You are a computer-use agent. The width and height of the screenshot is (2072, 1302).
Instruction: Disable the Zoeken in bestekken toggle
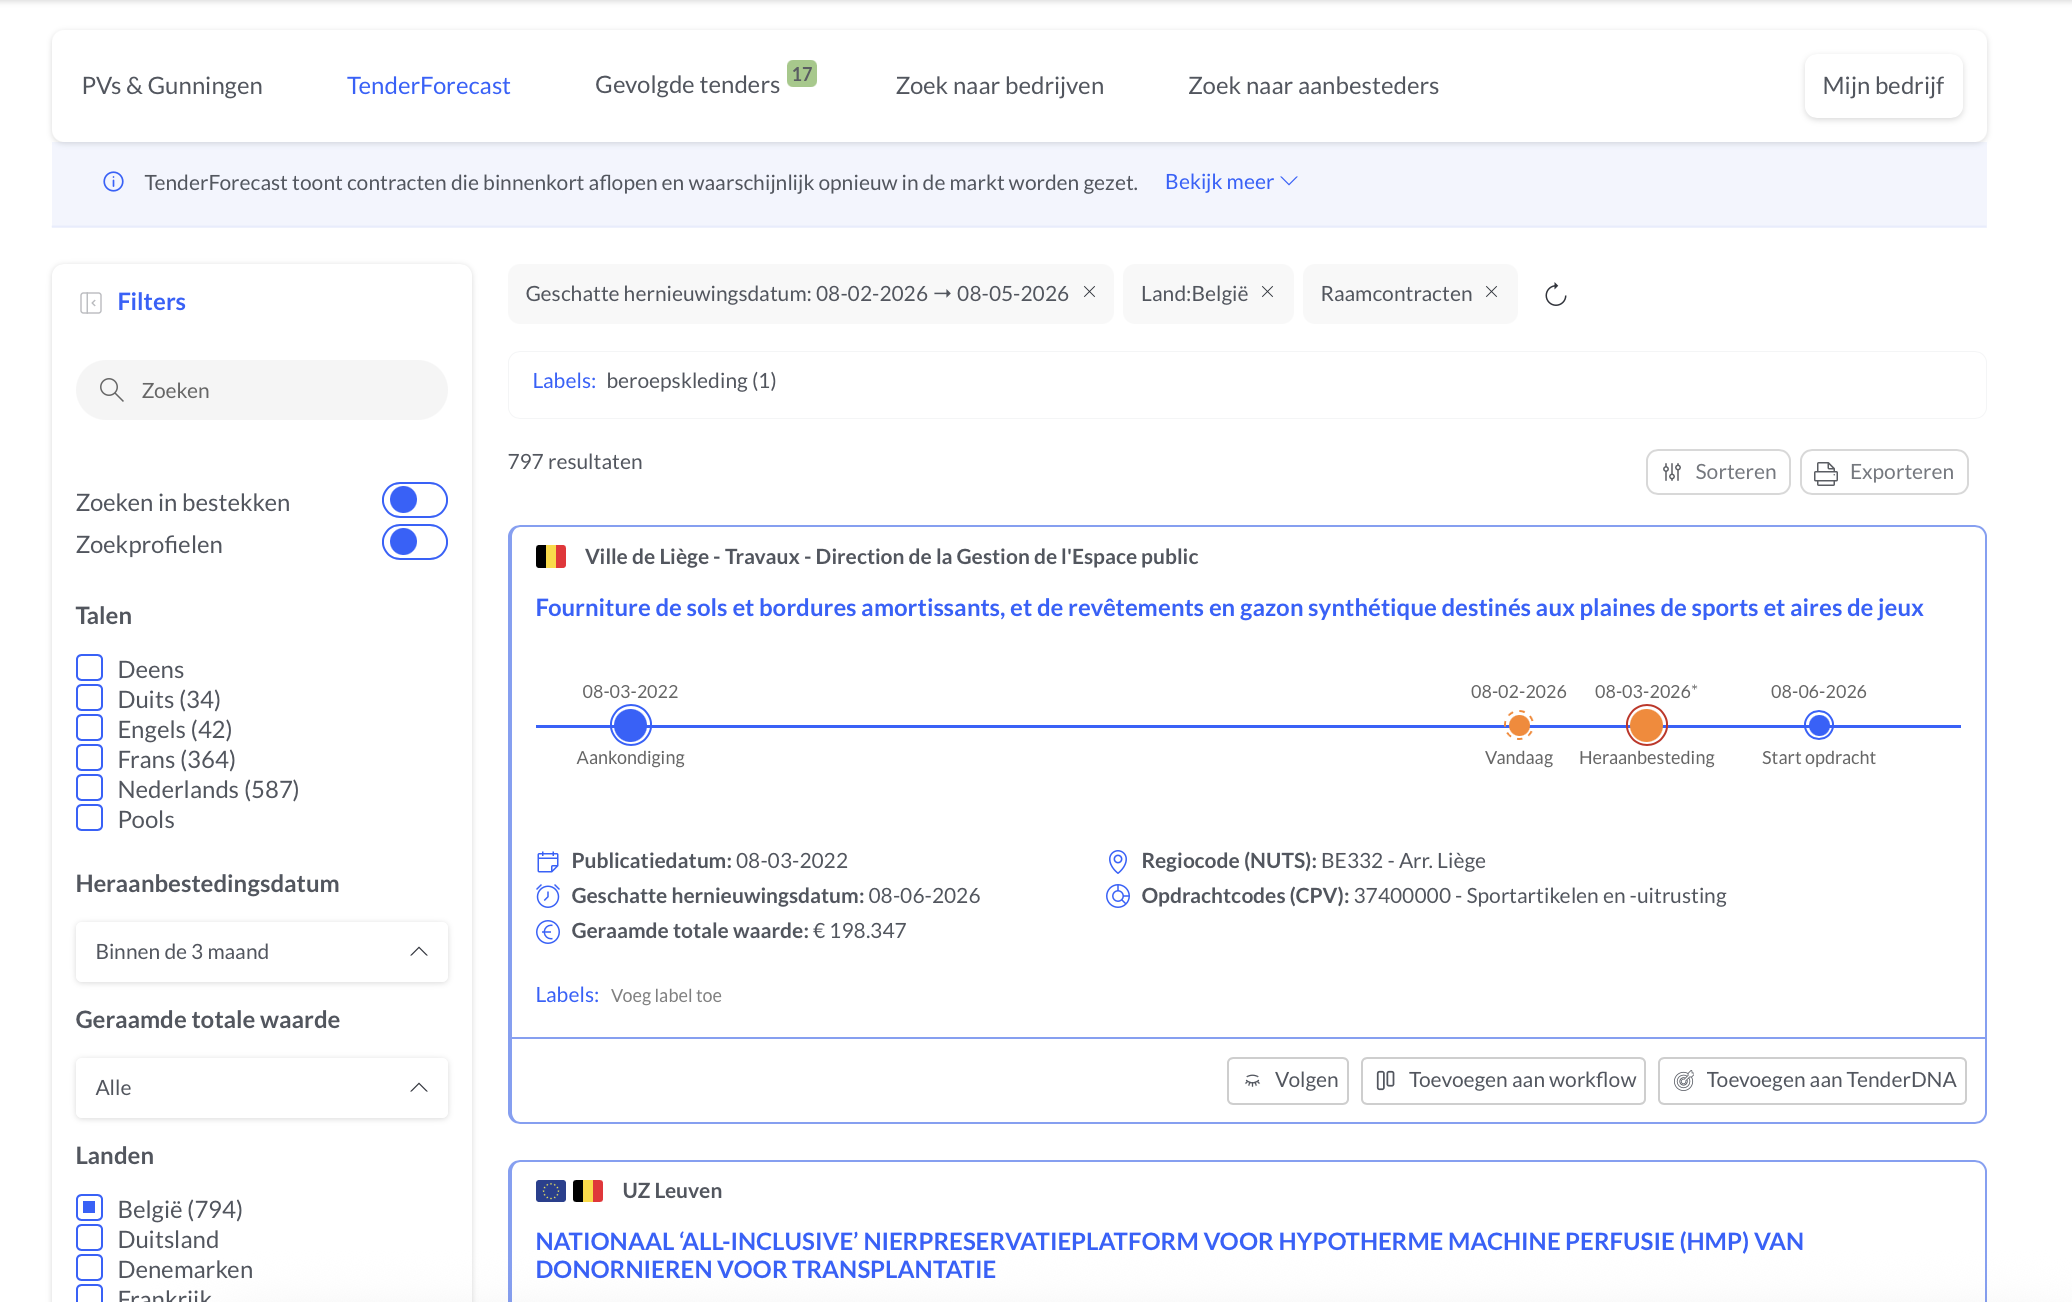[x=414, y=499]
